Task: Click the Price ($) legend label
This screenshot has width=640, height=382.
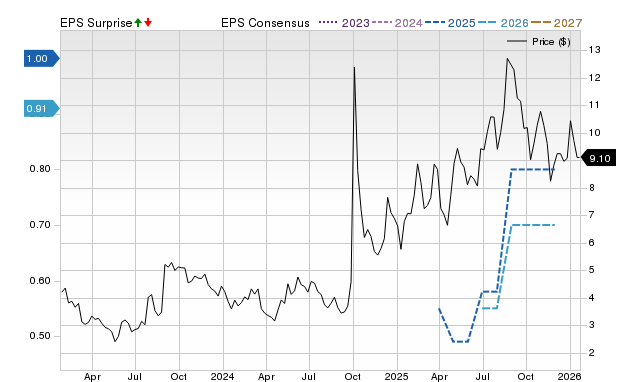Action: [x=551, y=42]
